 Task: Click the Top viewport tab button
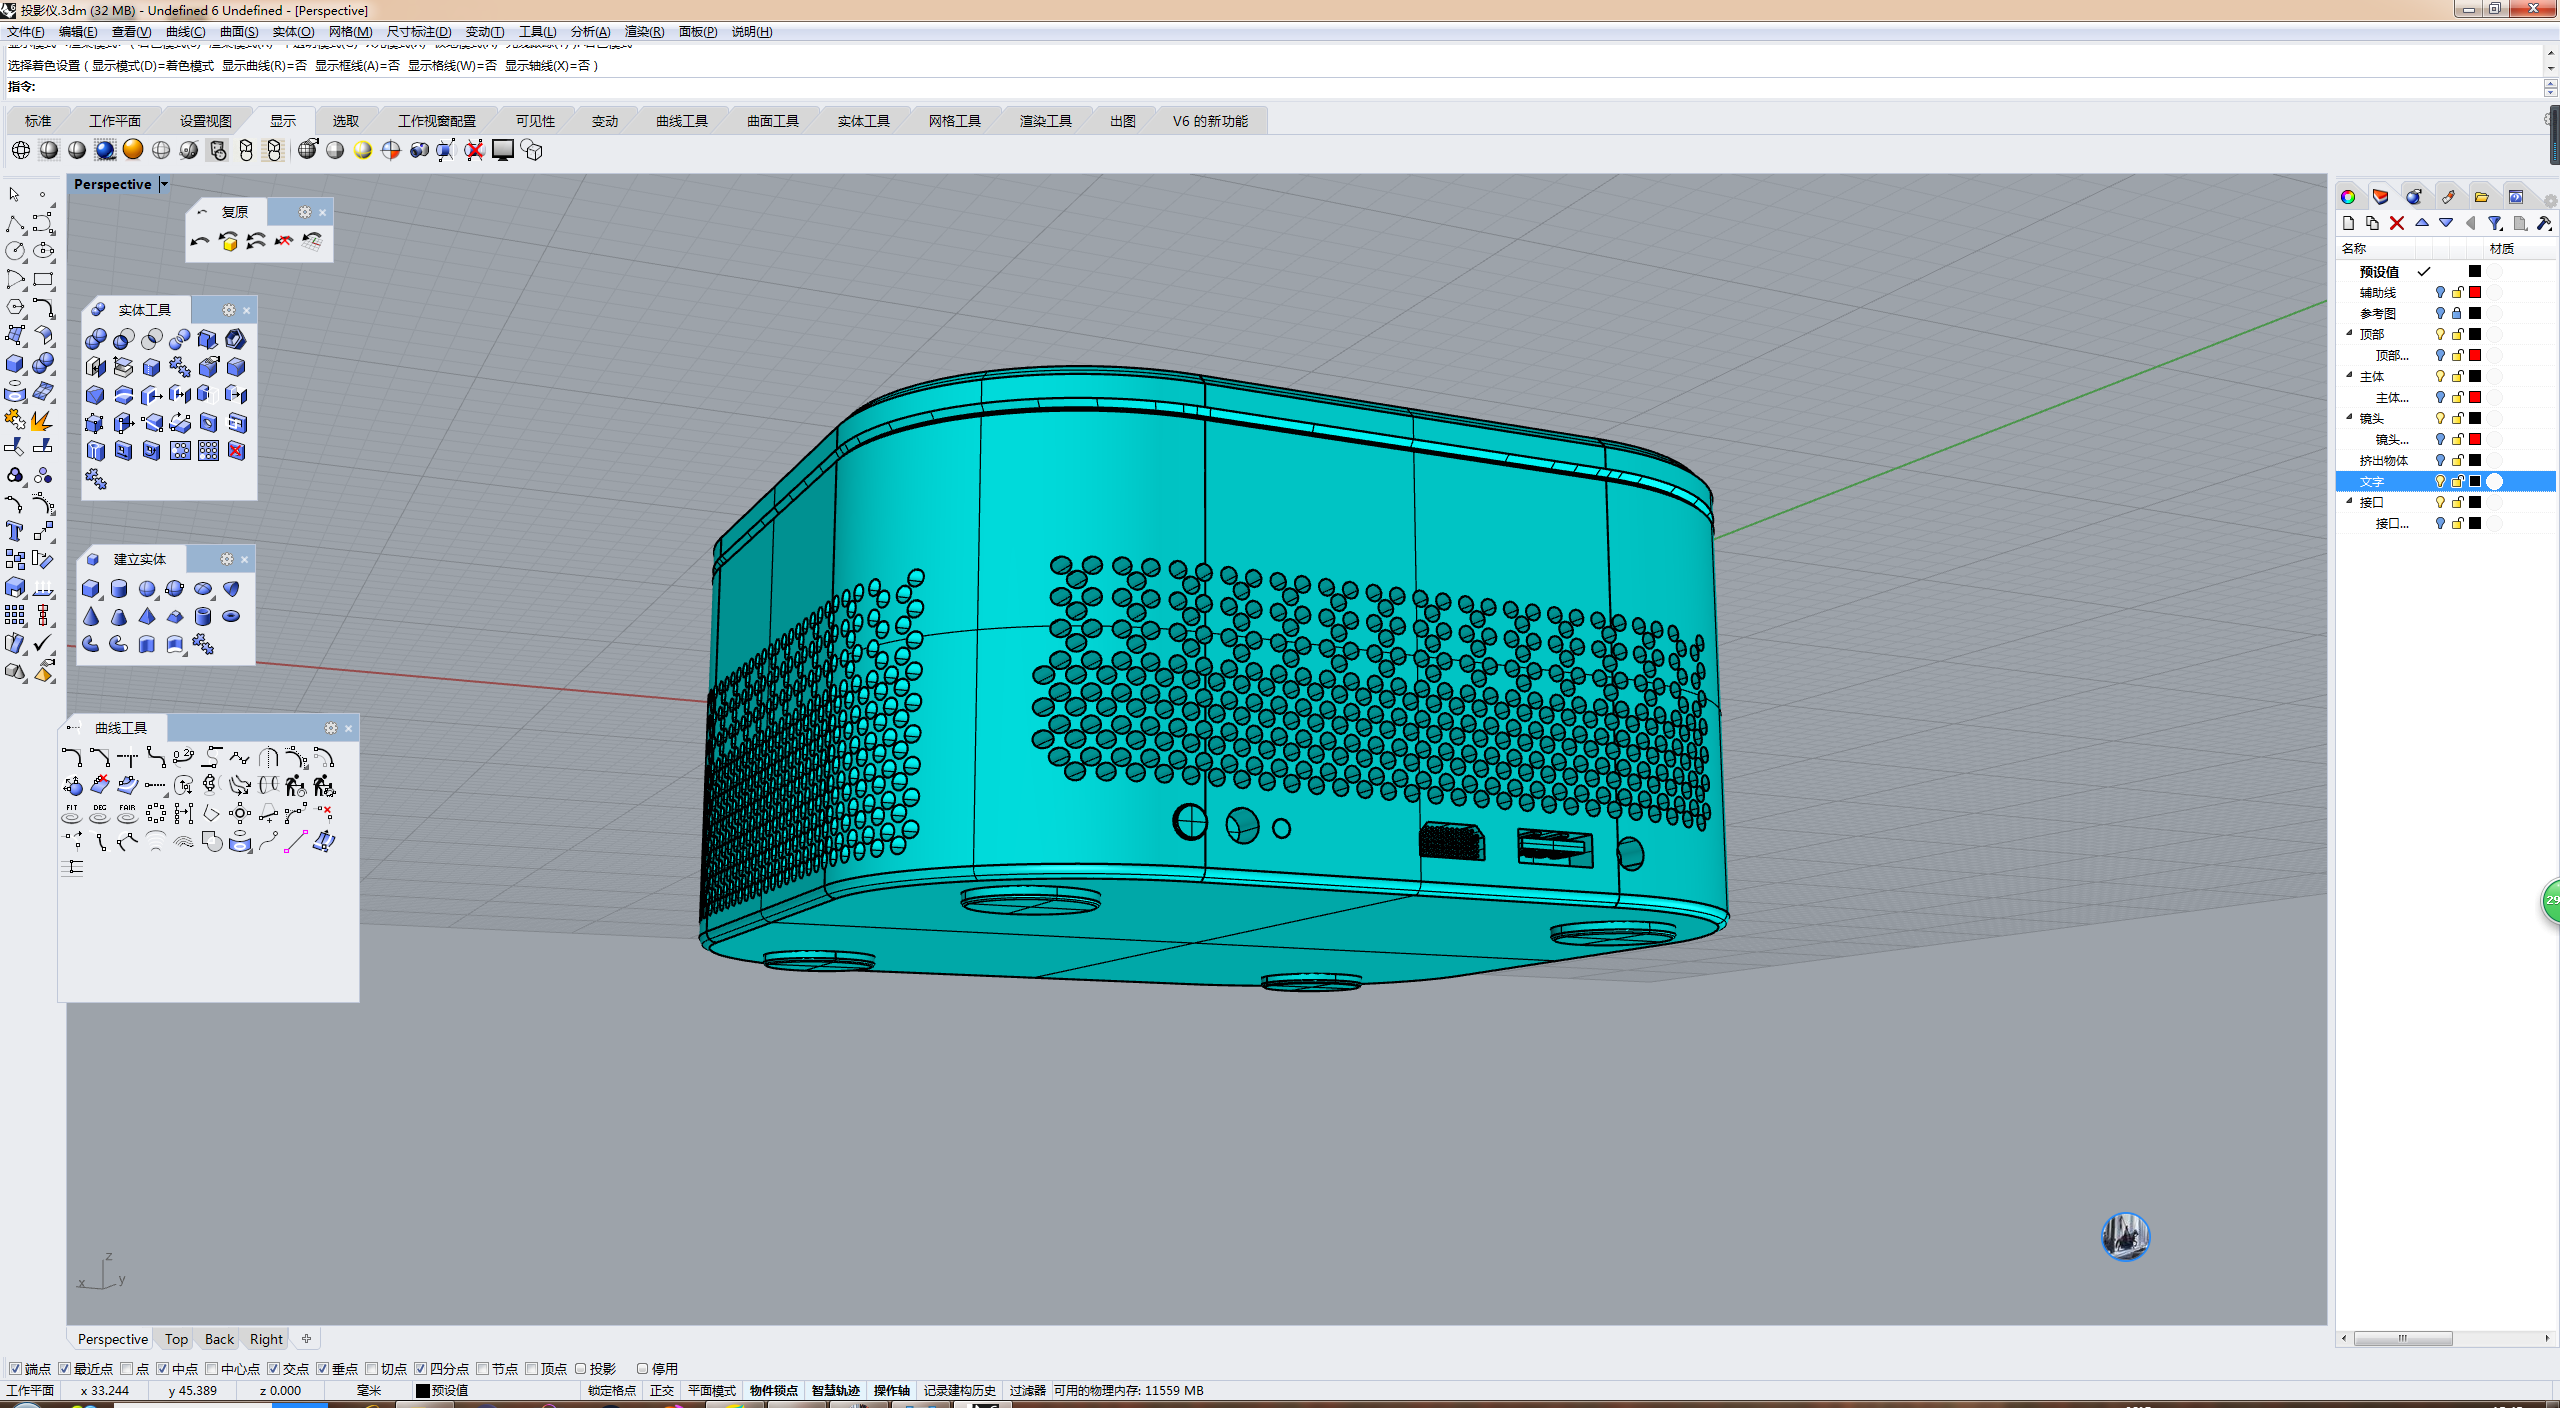tap(176, 1339)
